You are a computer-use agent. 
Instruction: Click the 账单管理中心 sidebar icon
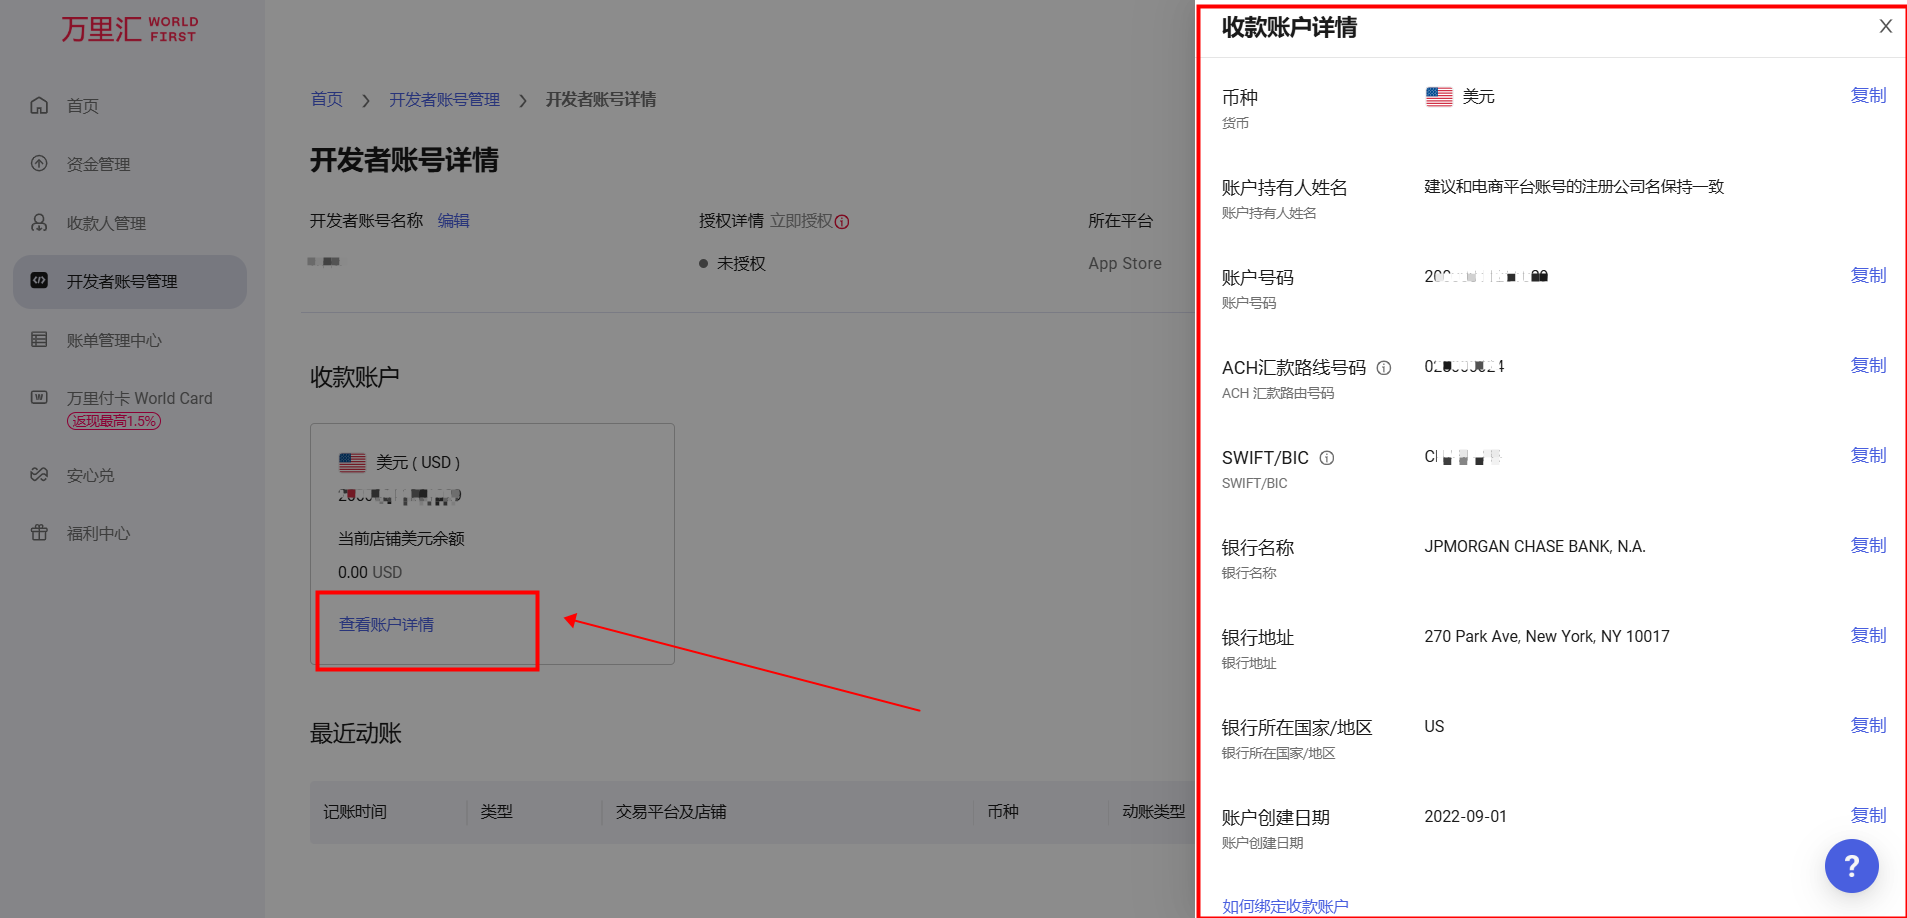tap(39, 339)
